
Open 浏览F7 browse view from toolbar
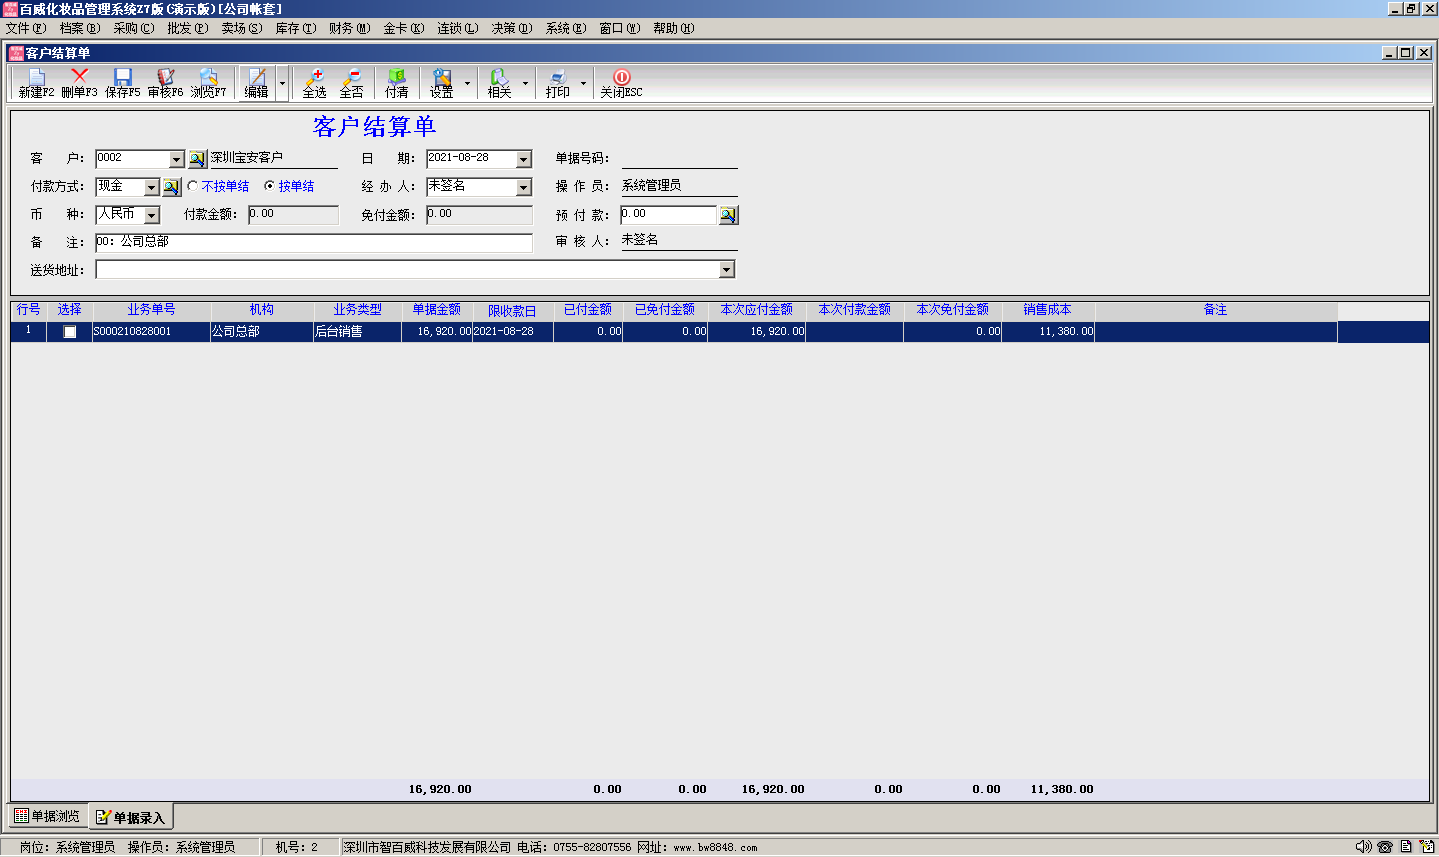[208, 83]
